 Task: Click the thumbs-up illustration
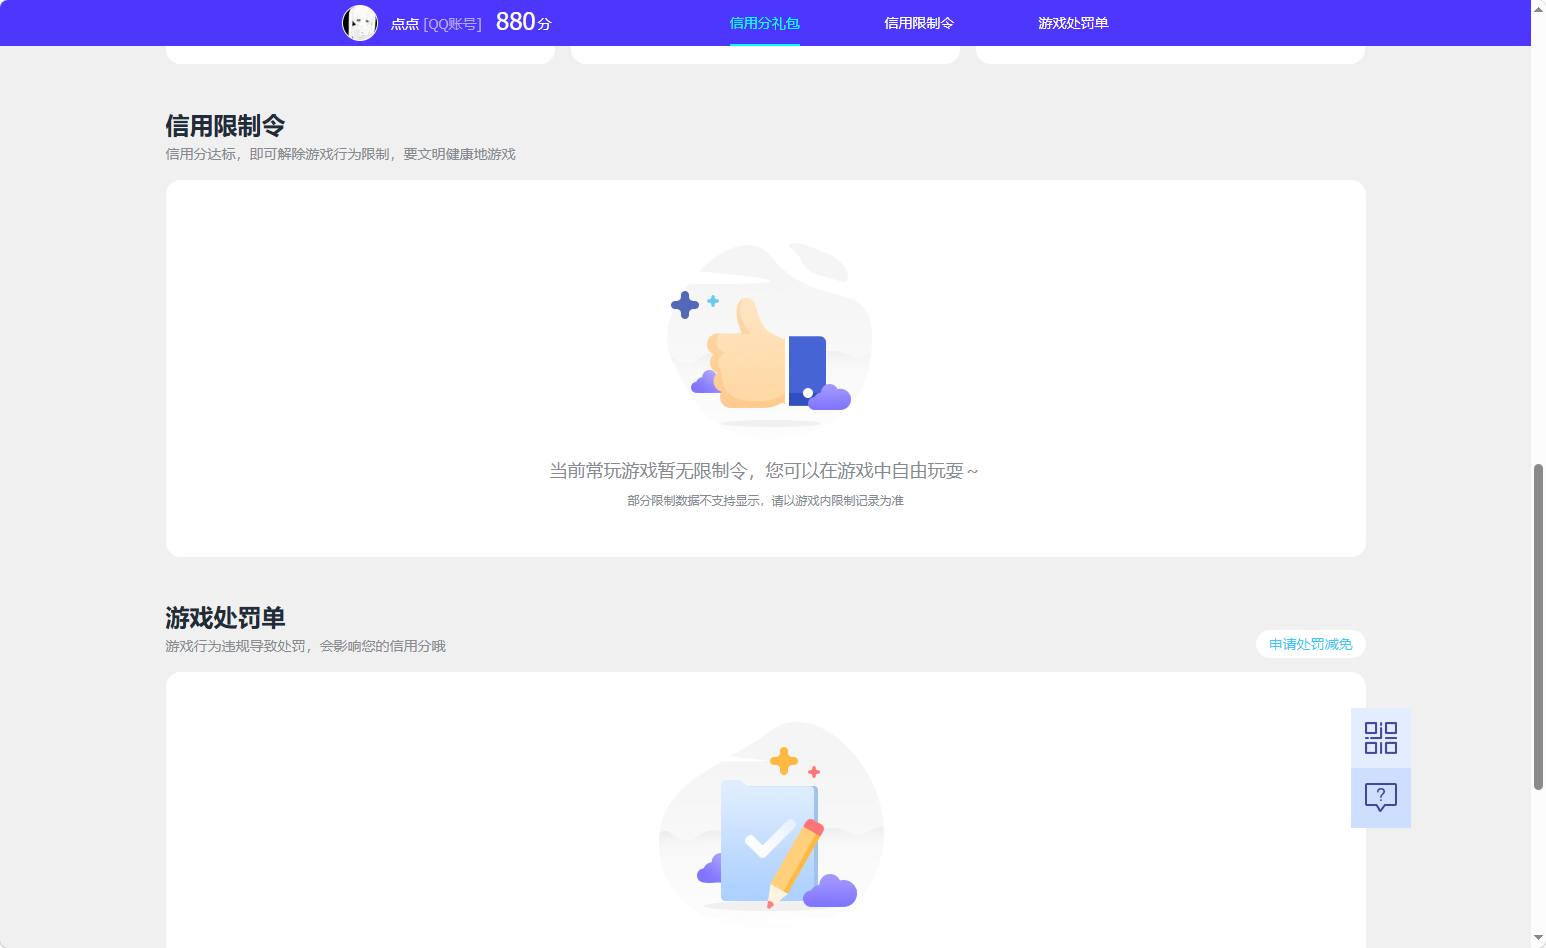point(769,336)
